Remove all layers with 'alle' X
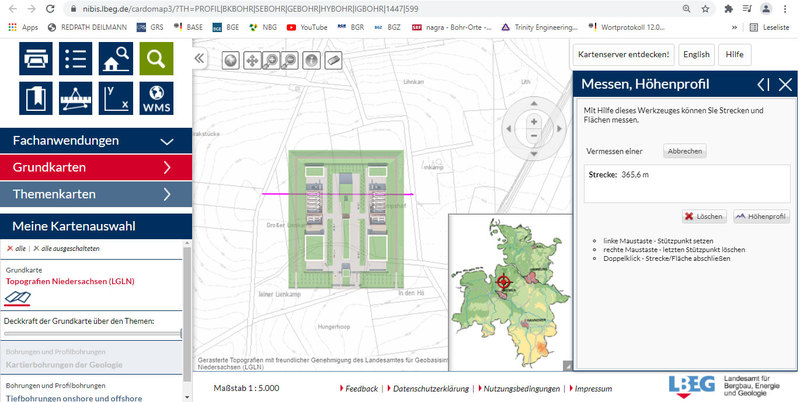Screen dimensions: 800x402 tap(16, 248)
